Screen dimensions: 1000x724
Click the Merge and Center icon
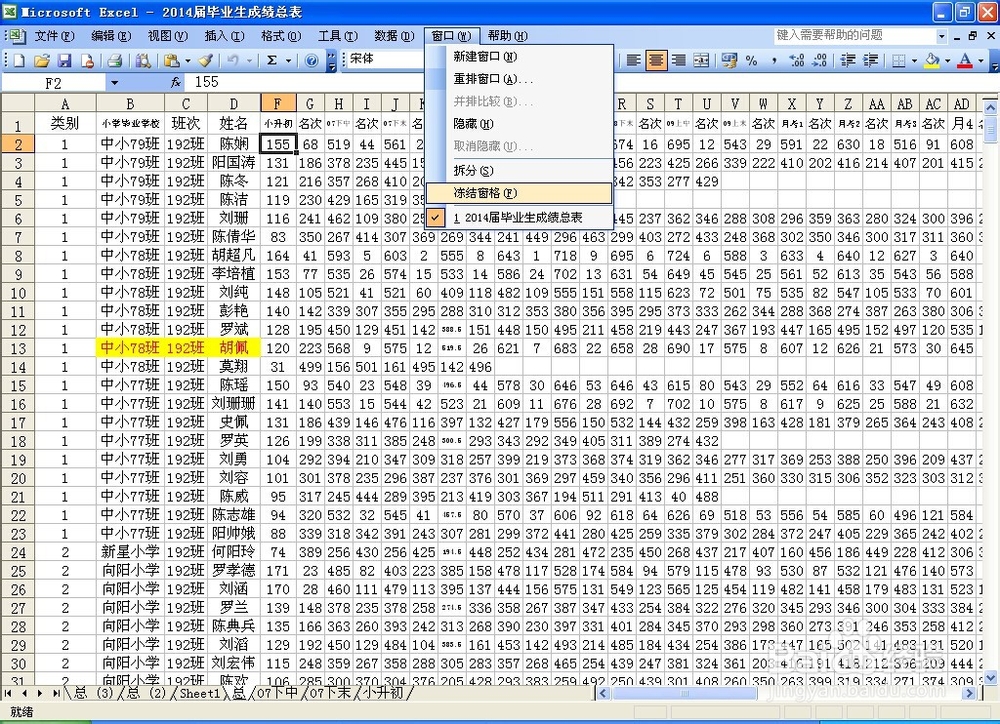click(700, 61)
